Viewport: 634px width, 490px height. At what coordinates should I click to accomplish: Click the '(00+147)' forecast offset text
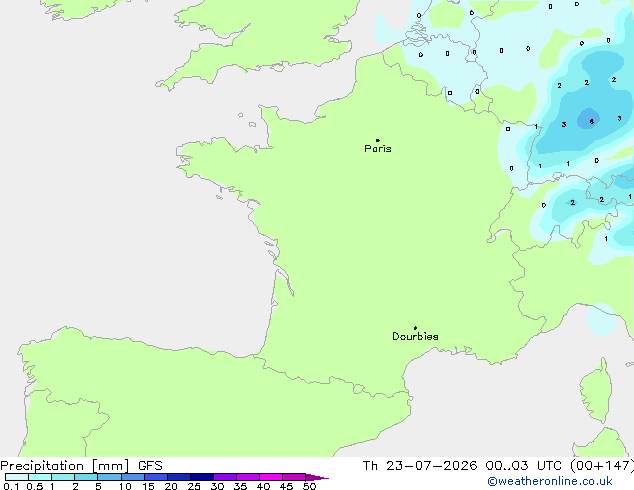click(602, 466)
